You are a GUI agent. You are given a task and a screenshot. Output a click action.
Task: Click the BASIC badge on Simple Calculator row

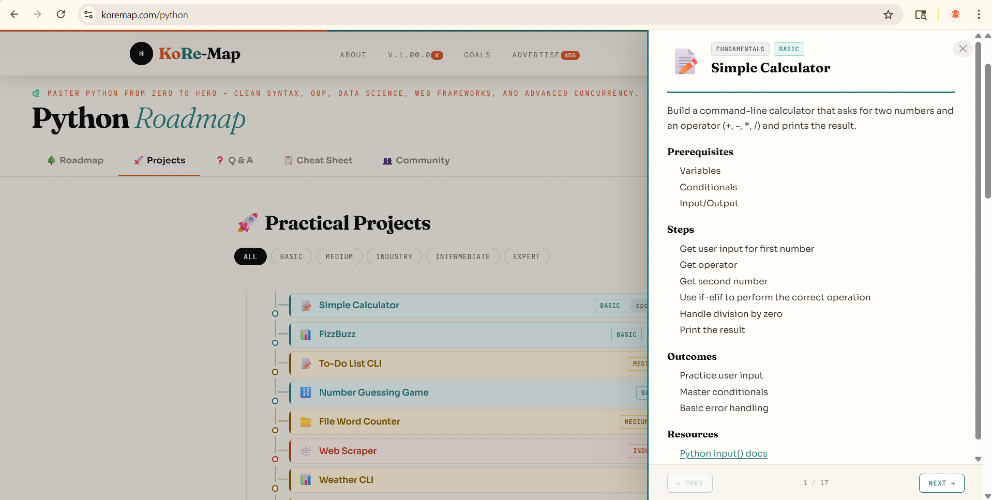pyautogui.click(x=610, y=306)
